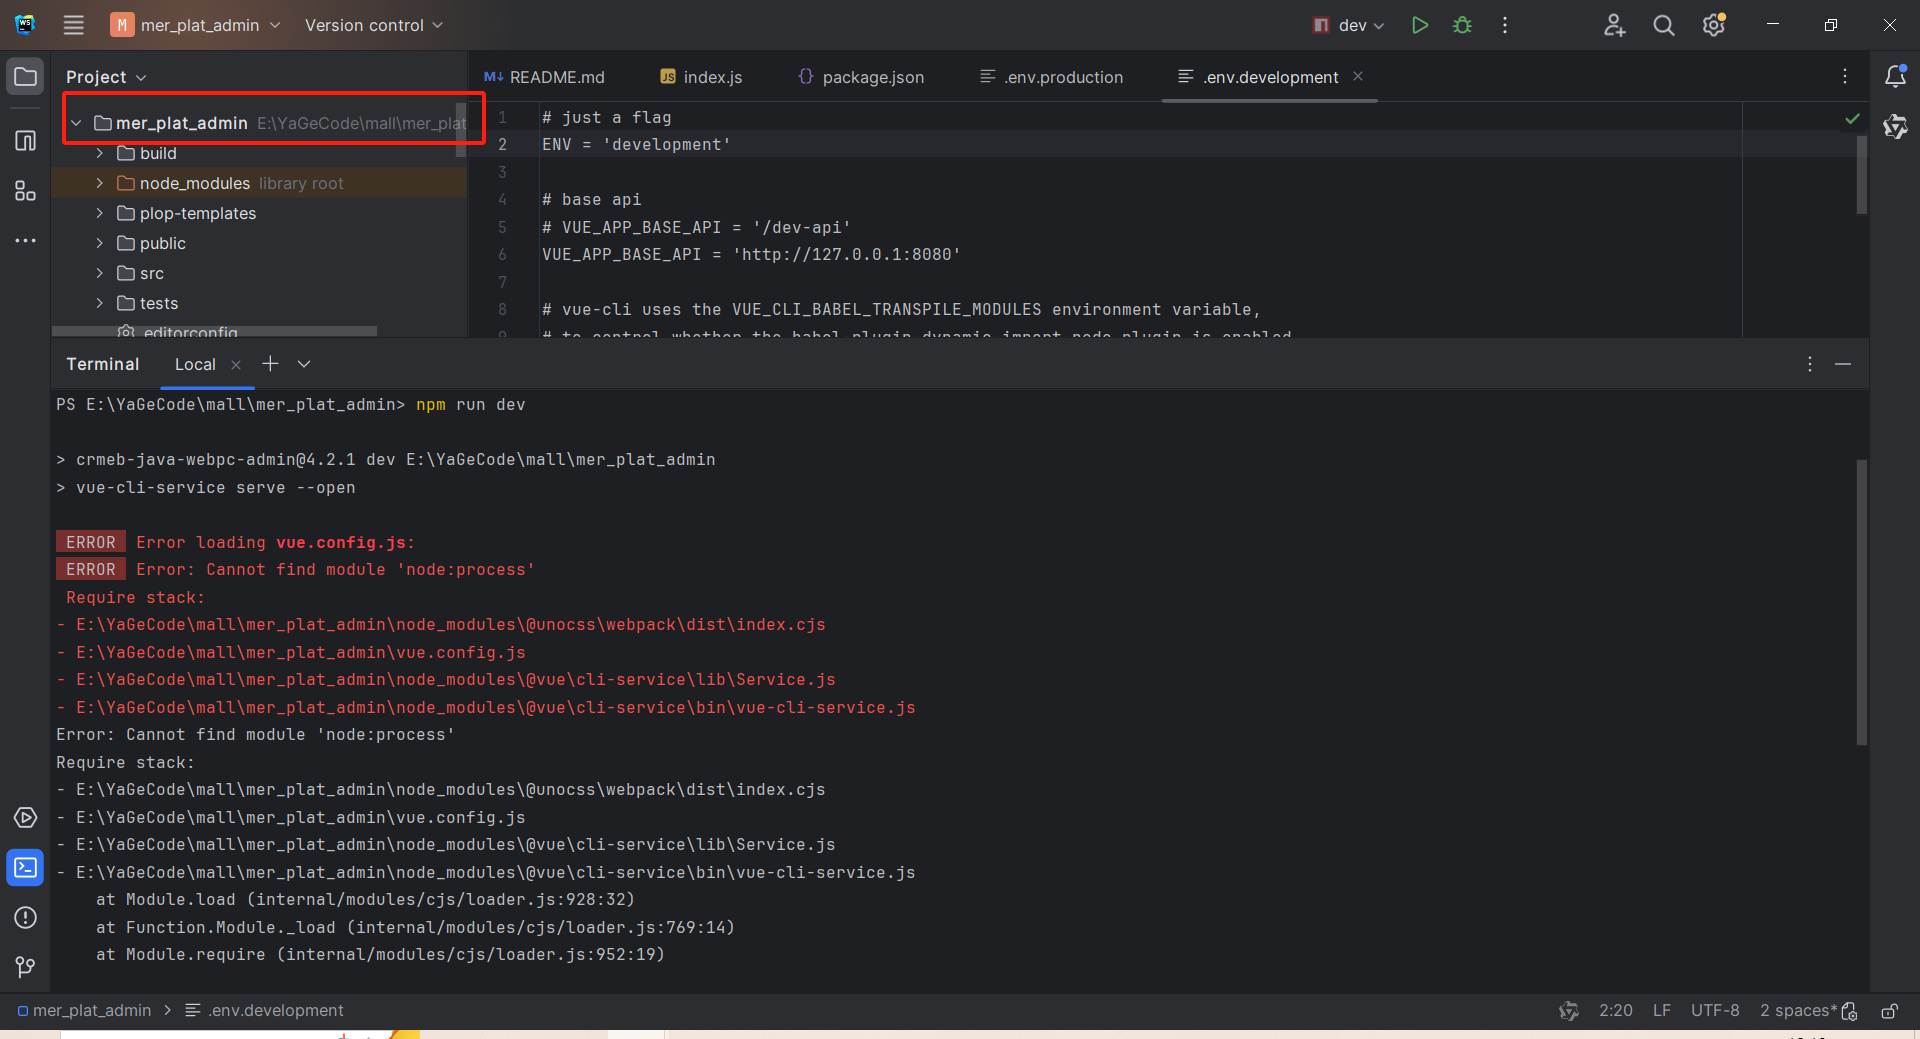Open editor tabs options menu
This screenshot has width=1920, height=1039.
(1845, 76)
